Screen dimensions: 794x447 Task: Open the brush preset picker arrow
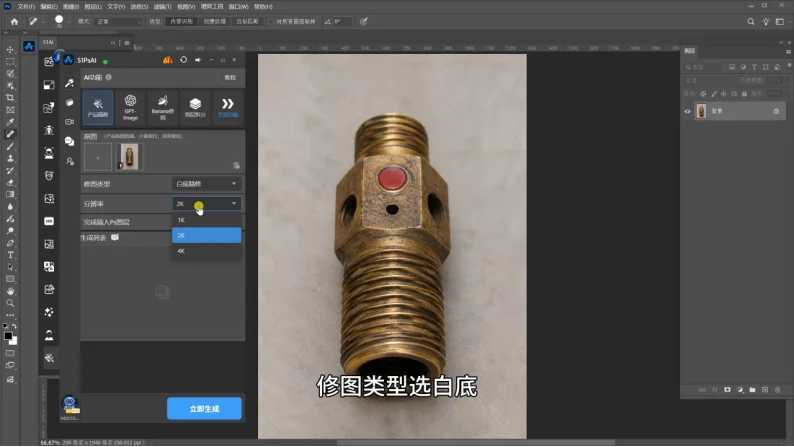point(68,22)
